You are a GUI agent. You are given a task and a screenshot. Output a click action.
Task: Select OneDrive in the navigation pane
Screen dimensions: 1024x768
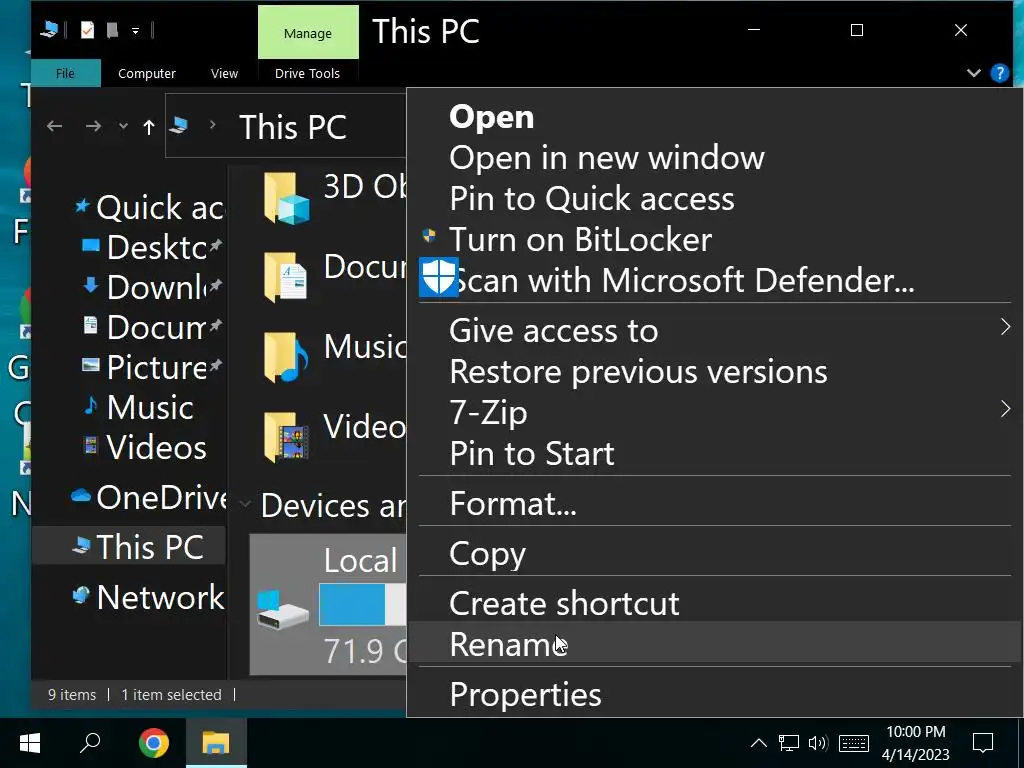tap(150, 498)
